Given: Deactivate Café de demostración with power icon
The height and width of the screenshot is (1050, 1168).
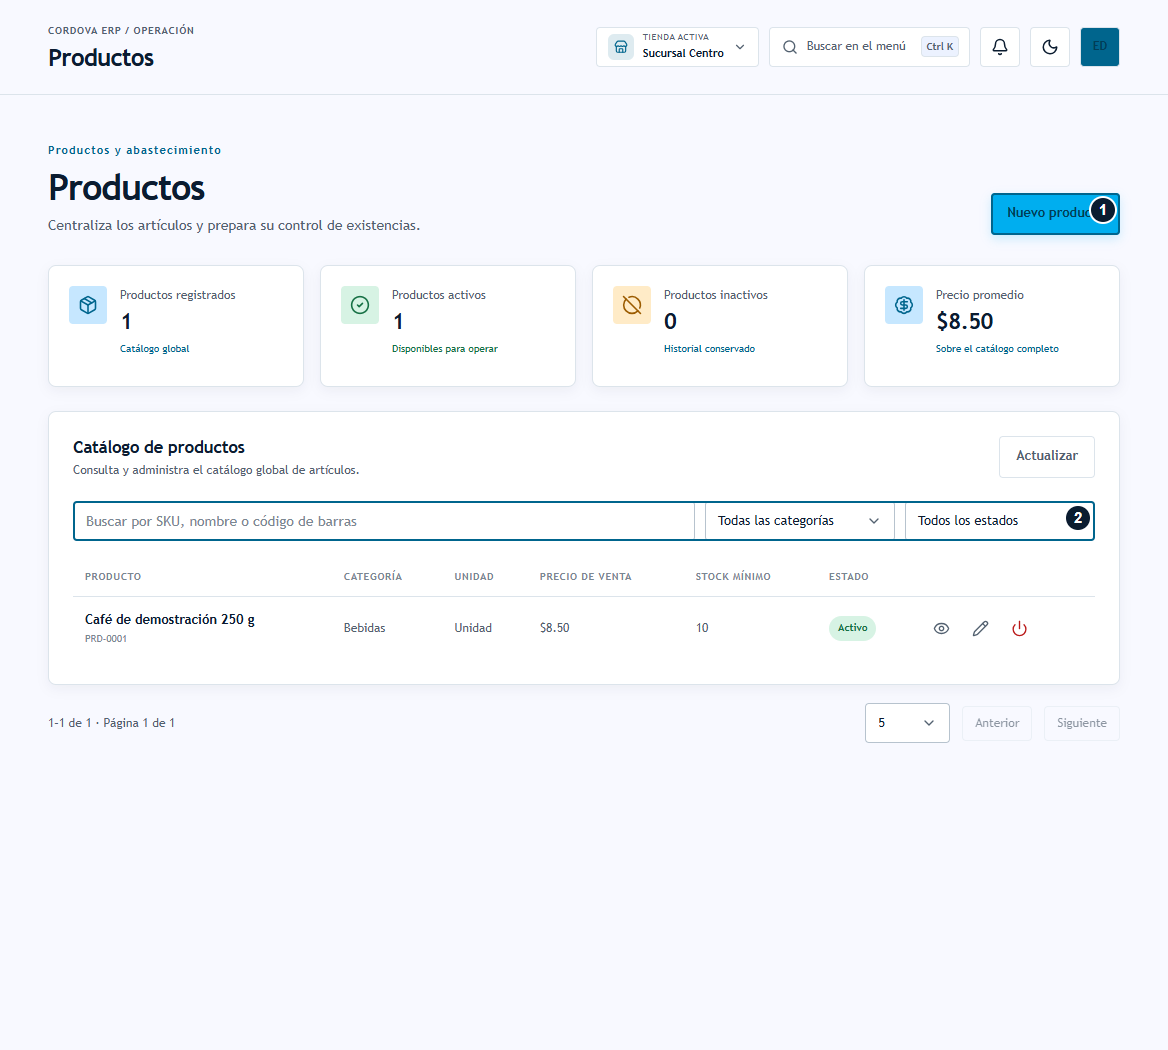Looking at the screenshot, I should tap(1020, 629).
